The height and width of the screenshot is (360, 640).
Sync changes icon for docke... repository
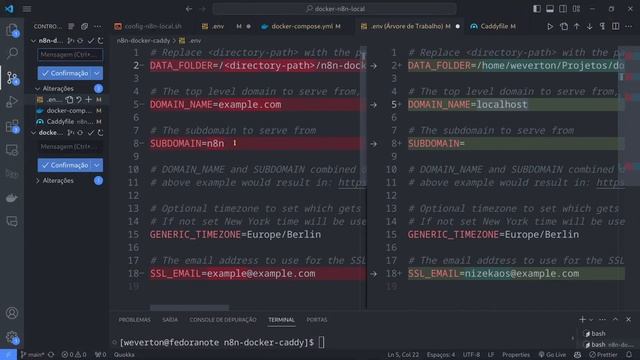click(80, 133)
